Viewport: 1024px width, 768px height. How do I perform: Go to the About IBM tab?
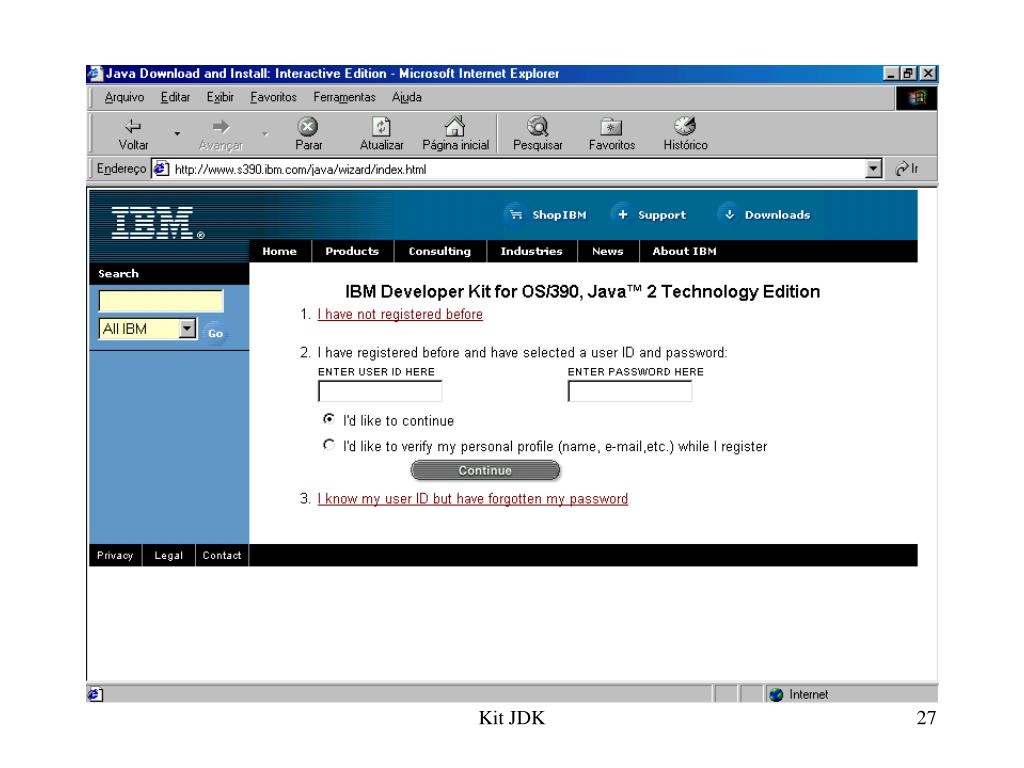(684, 251)
